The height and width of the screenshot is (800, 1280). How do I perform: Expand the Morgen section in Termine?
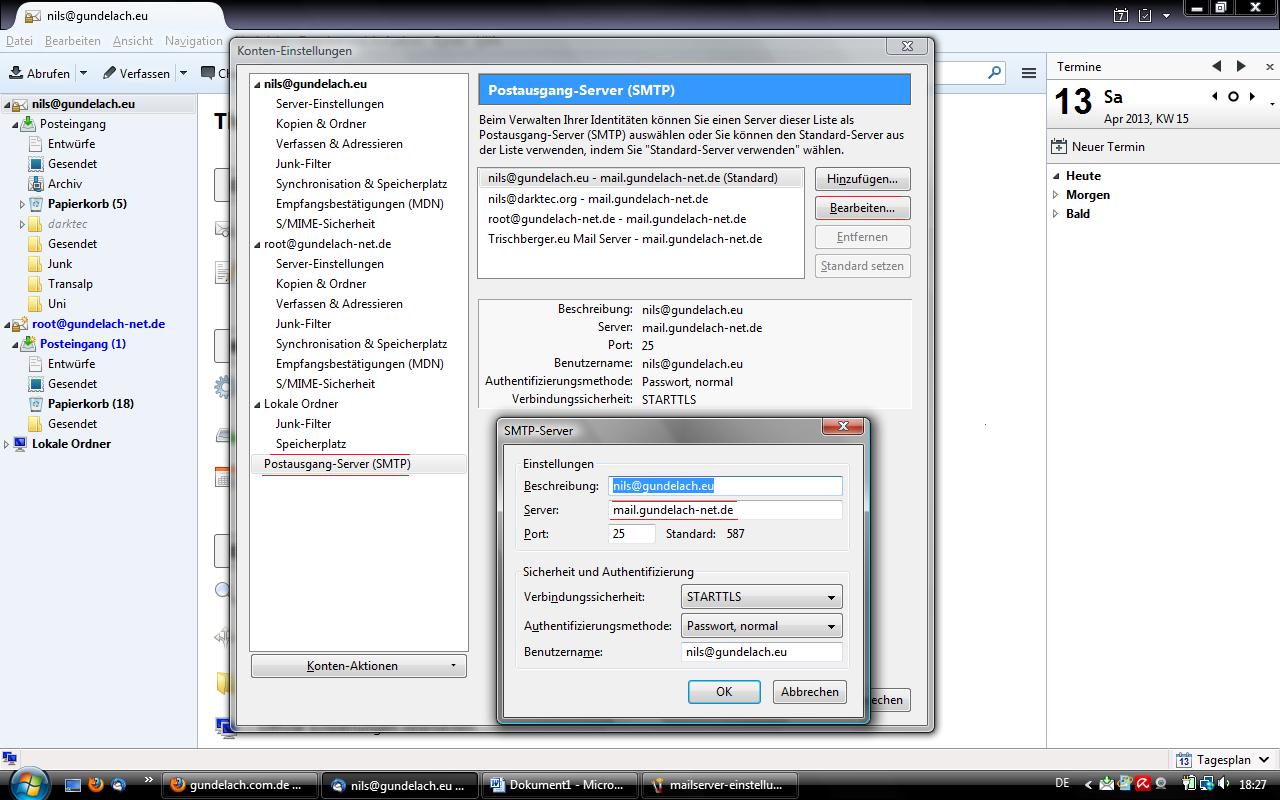(1056, 195)
